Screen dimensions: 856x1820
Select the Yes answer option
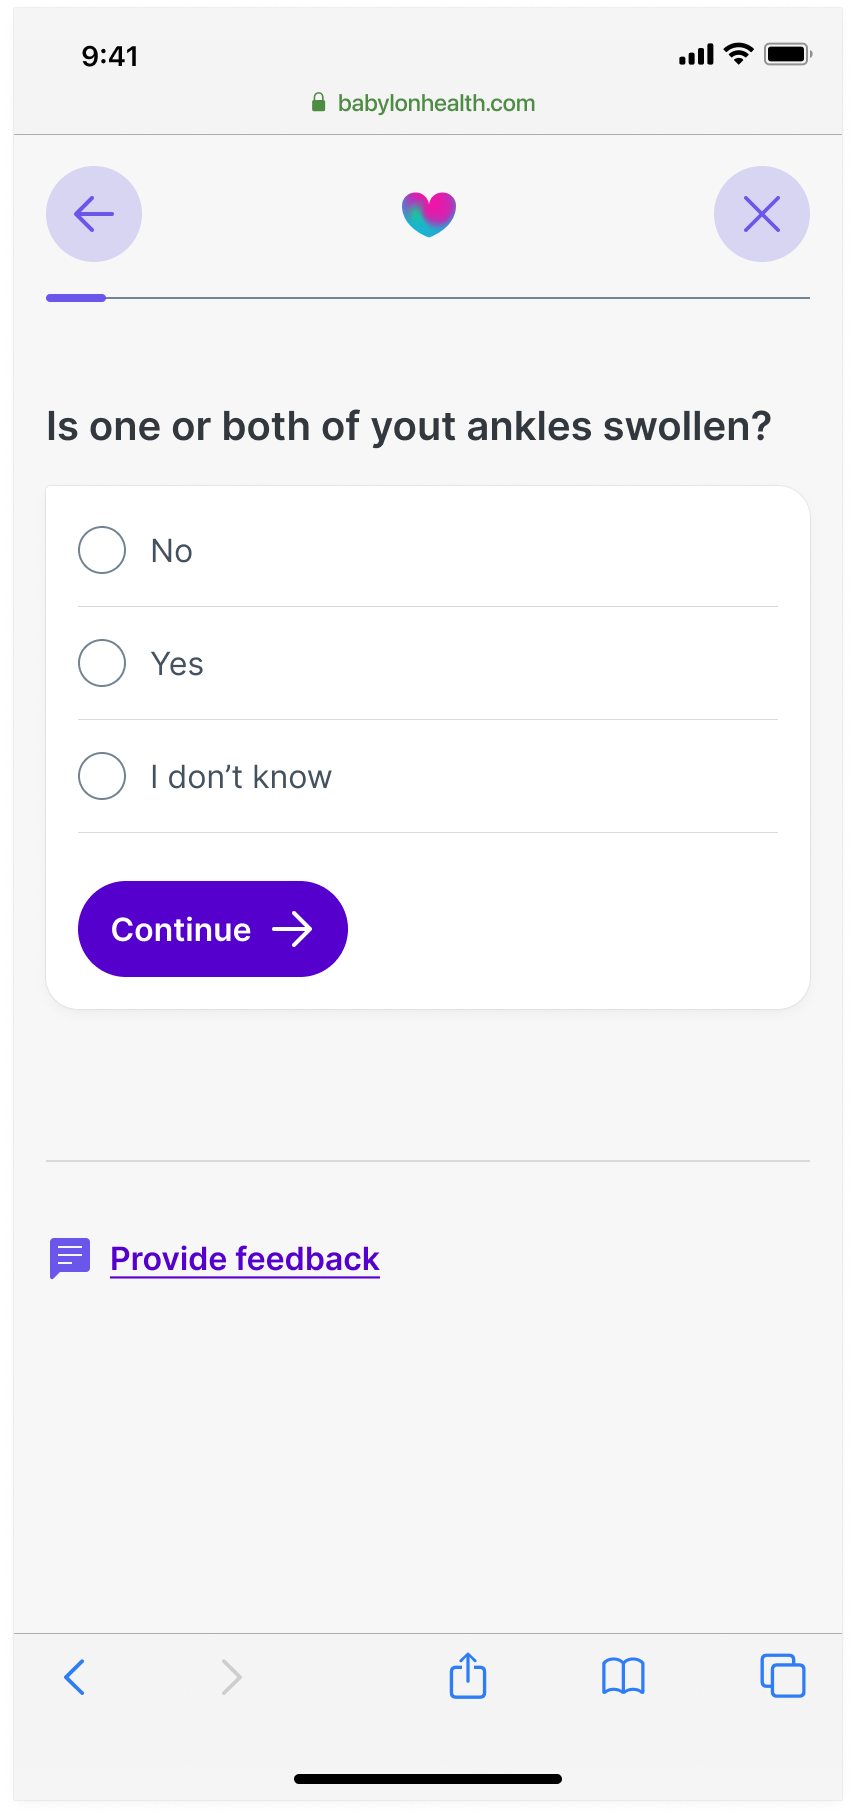(x=101, y=663)
